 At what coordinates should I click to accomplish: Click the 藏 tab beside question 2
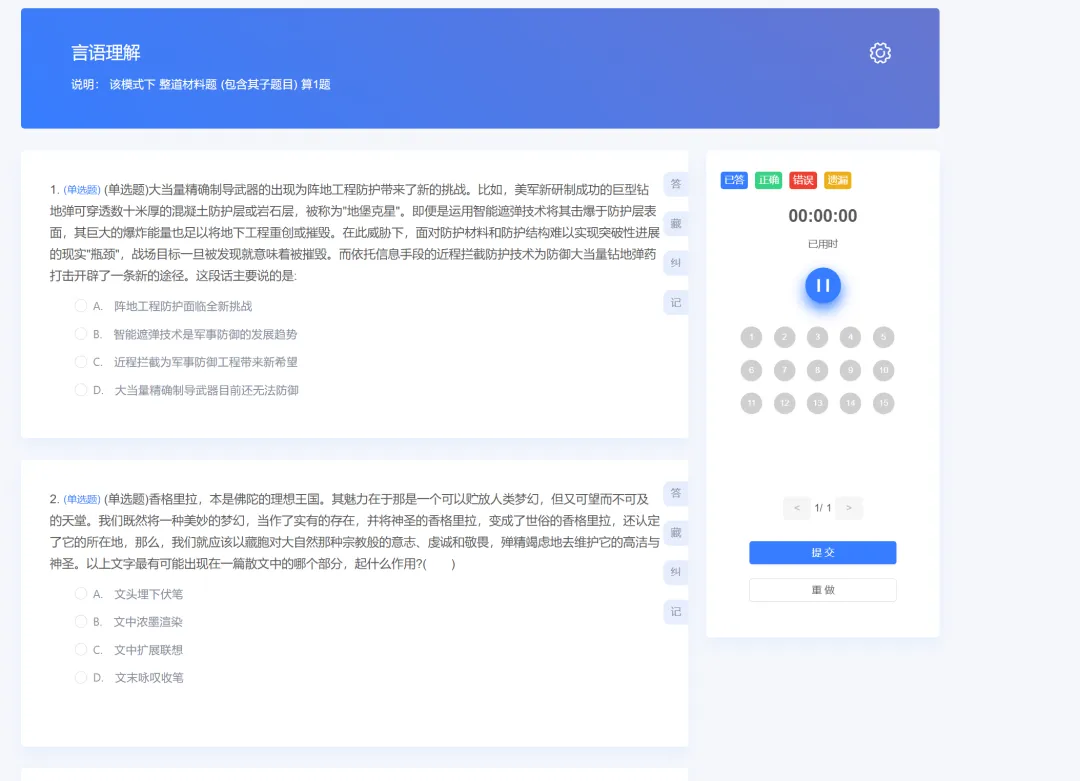click(x=676, y=532)
